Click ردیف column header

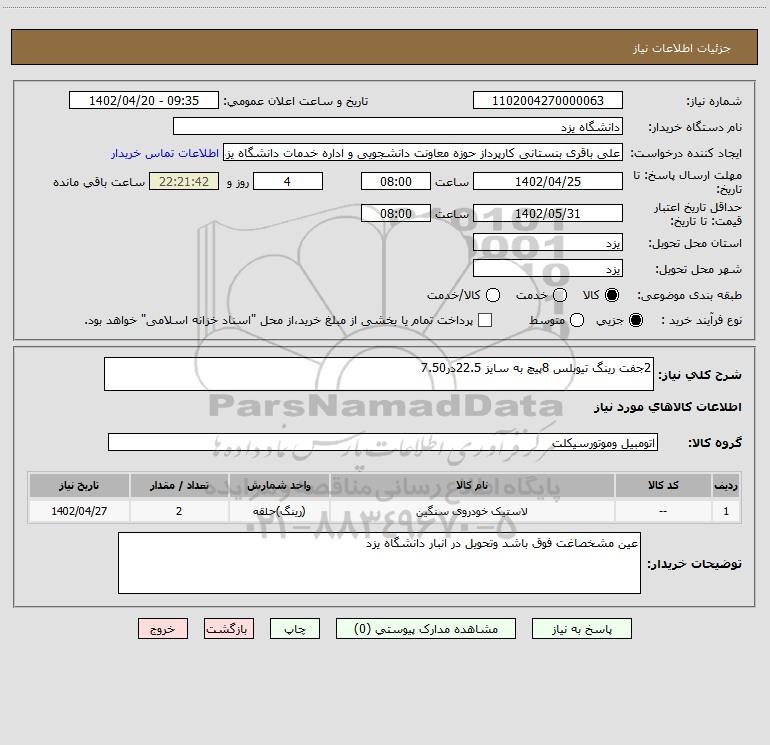click(x=726, y=485)
